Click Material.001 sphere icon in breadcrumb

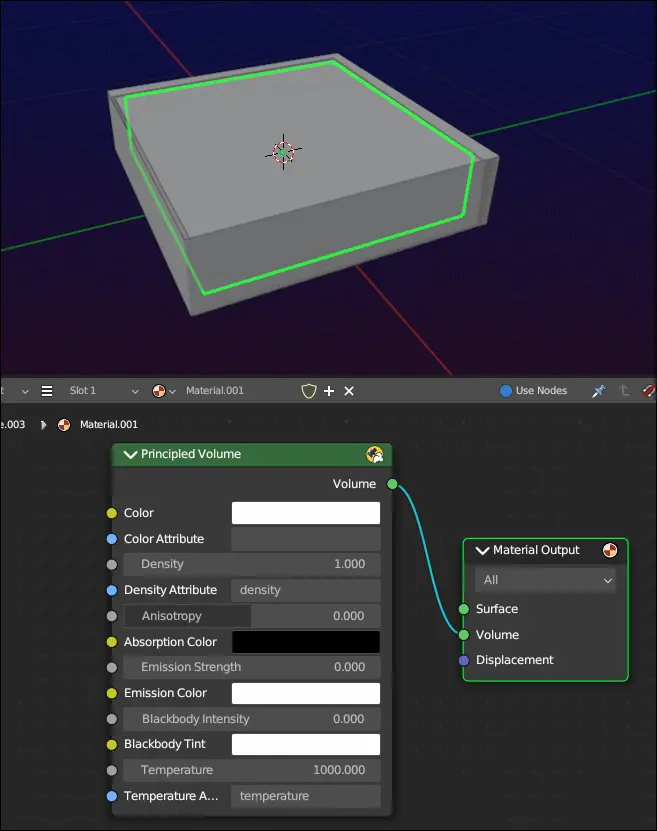[64, 425]
